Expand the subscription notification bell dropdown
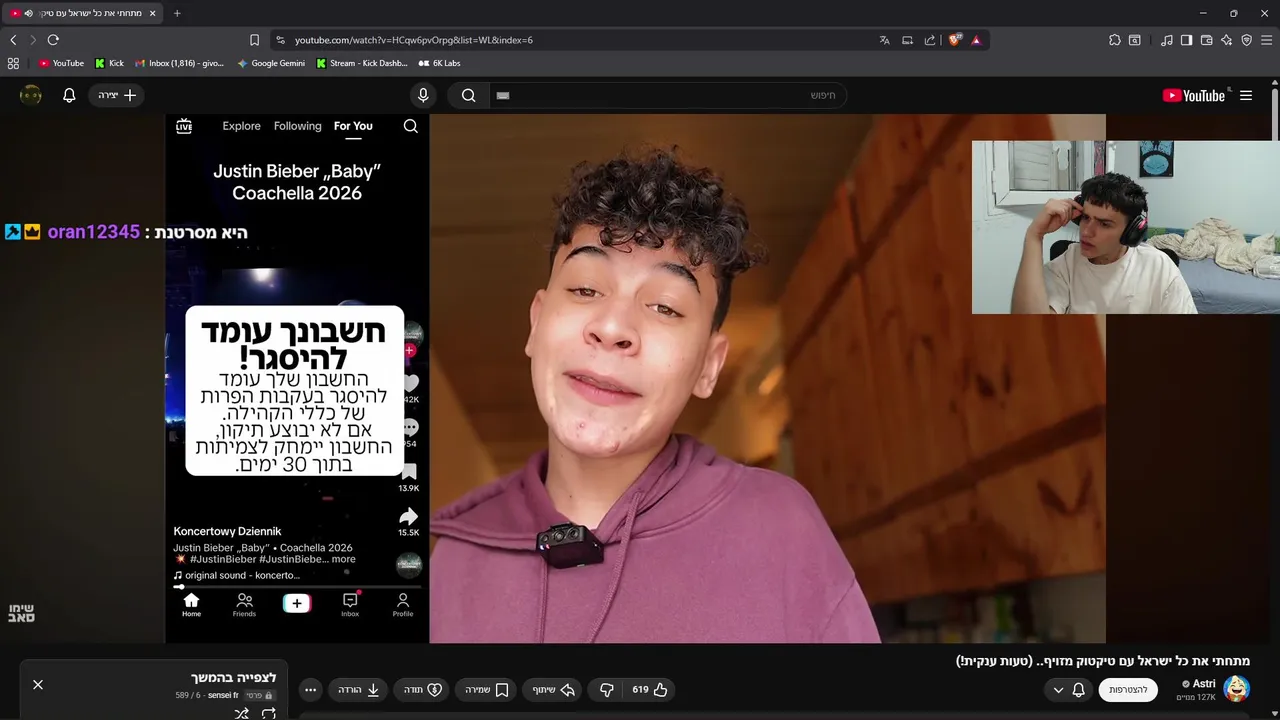 [x=1068, y=690]
